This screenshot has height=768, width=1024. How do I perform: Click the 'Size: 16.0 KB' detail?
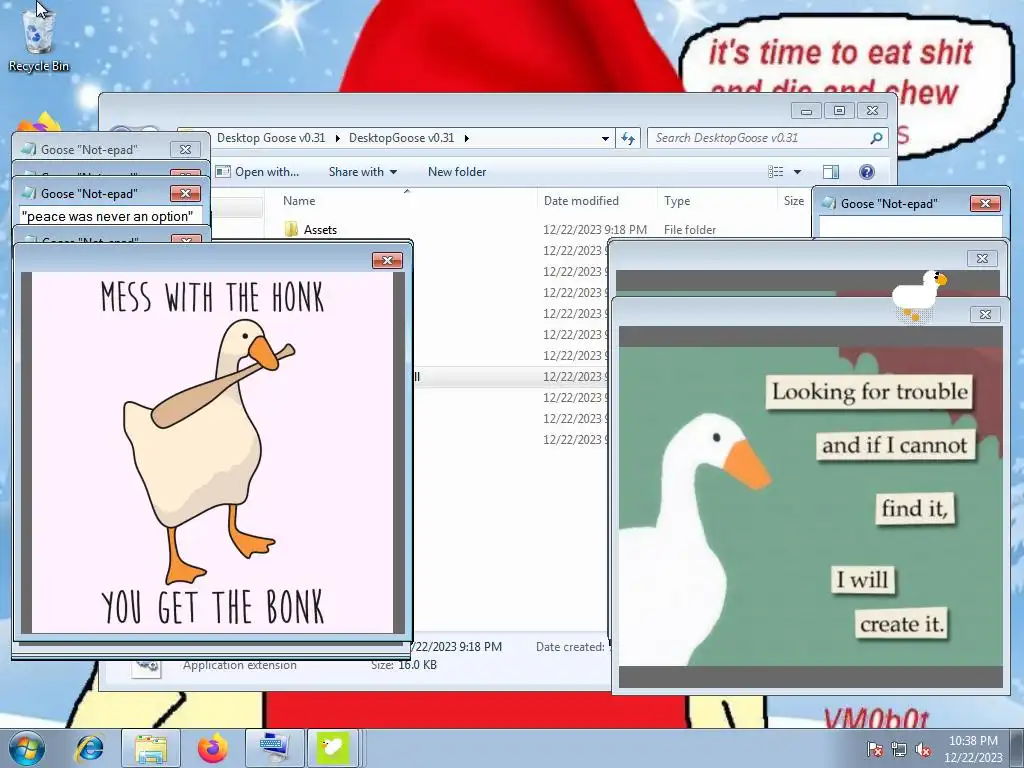point(404,665)
